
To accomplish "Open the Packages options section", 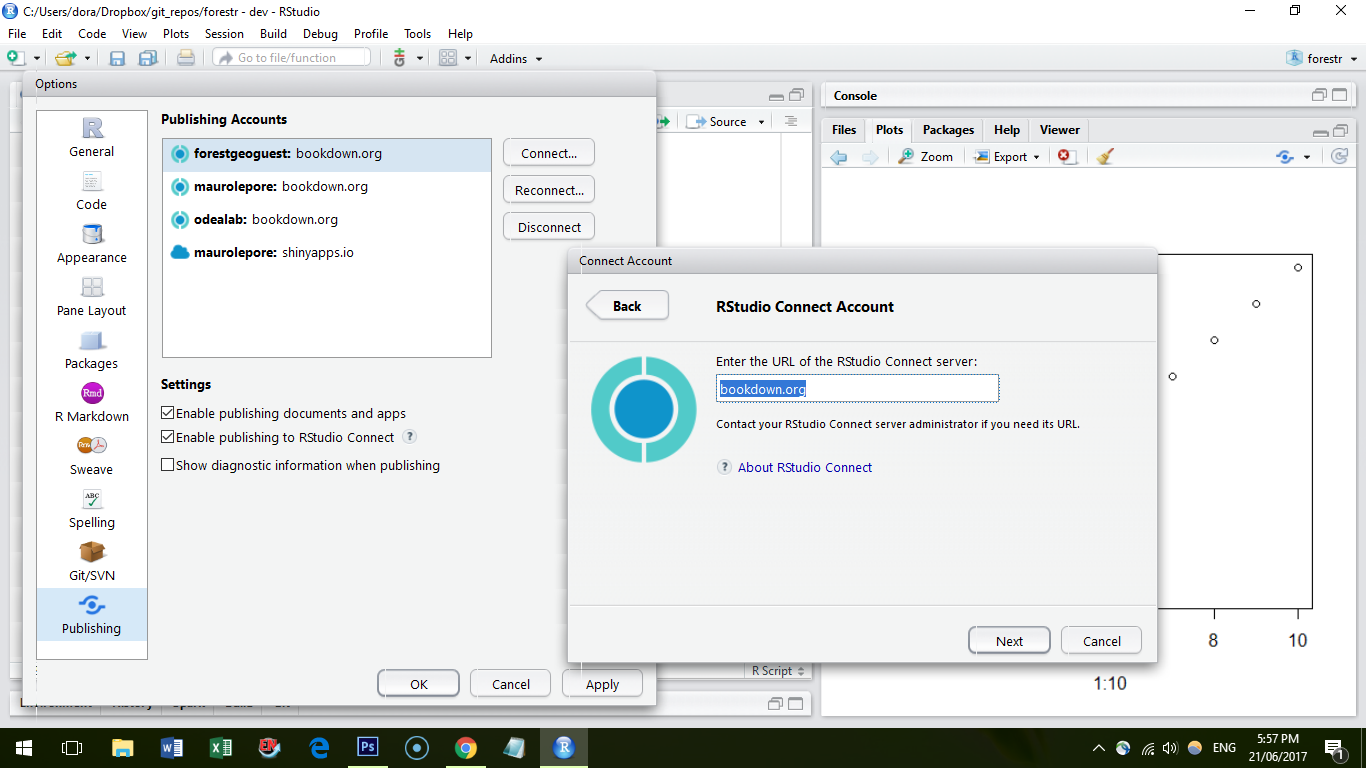I will pos(92,350).
